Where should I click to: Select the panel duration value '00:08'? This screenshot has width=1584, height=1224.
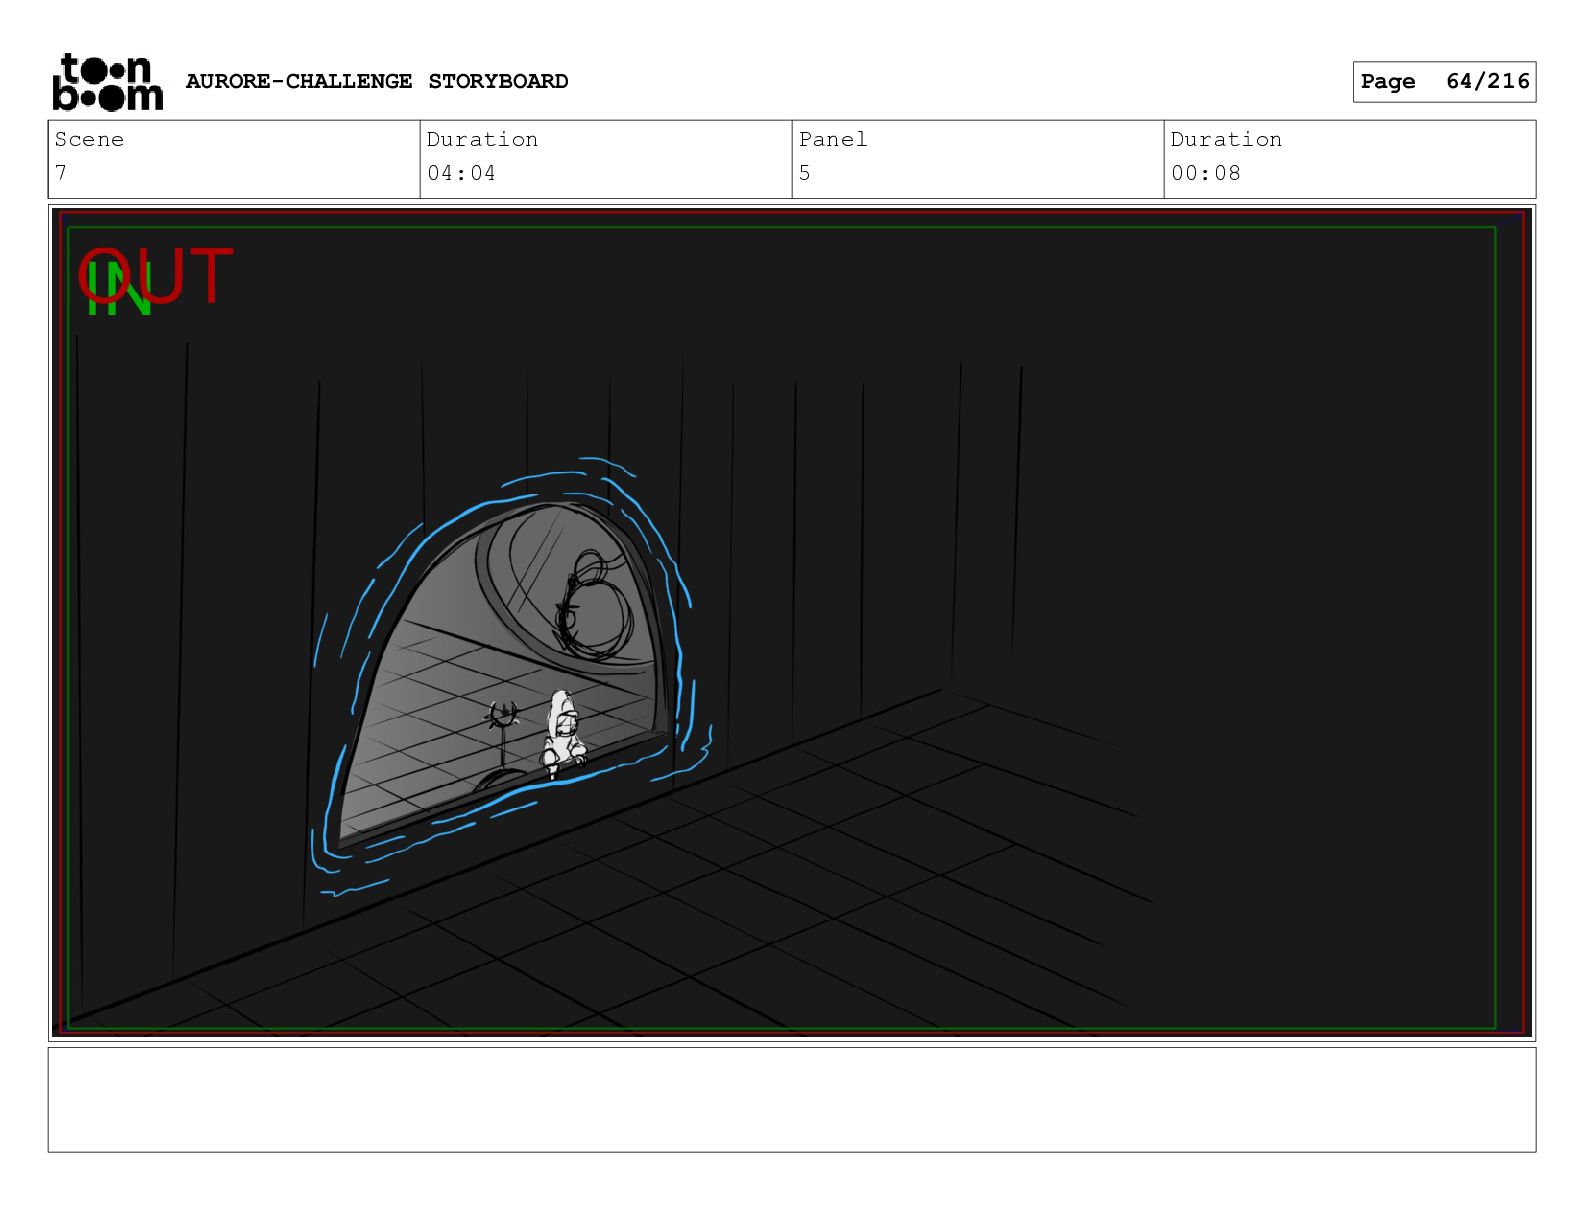pos(1205,173)
